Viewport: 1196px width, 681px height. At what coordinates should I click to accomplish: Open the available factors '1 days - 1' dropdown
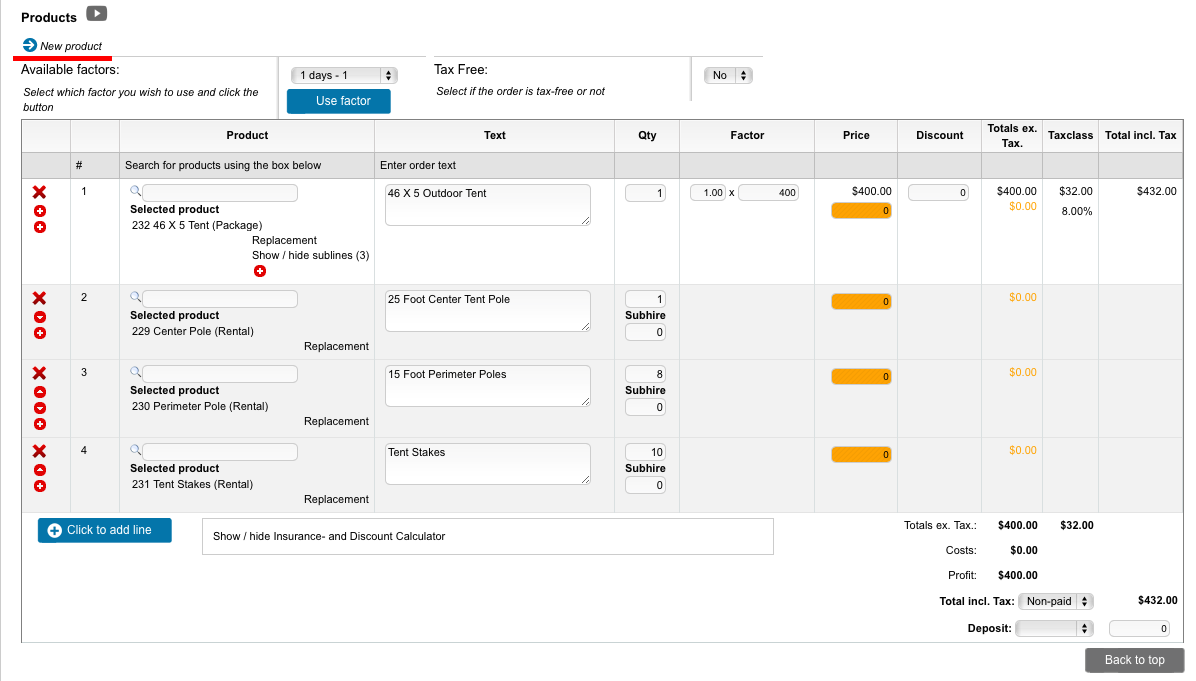tap(344, 75)
